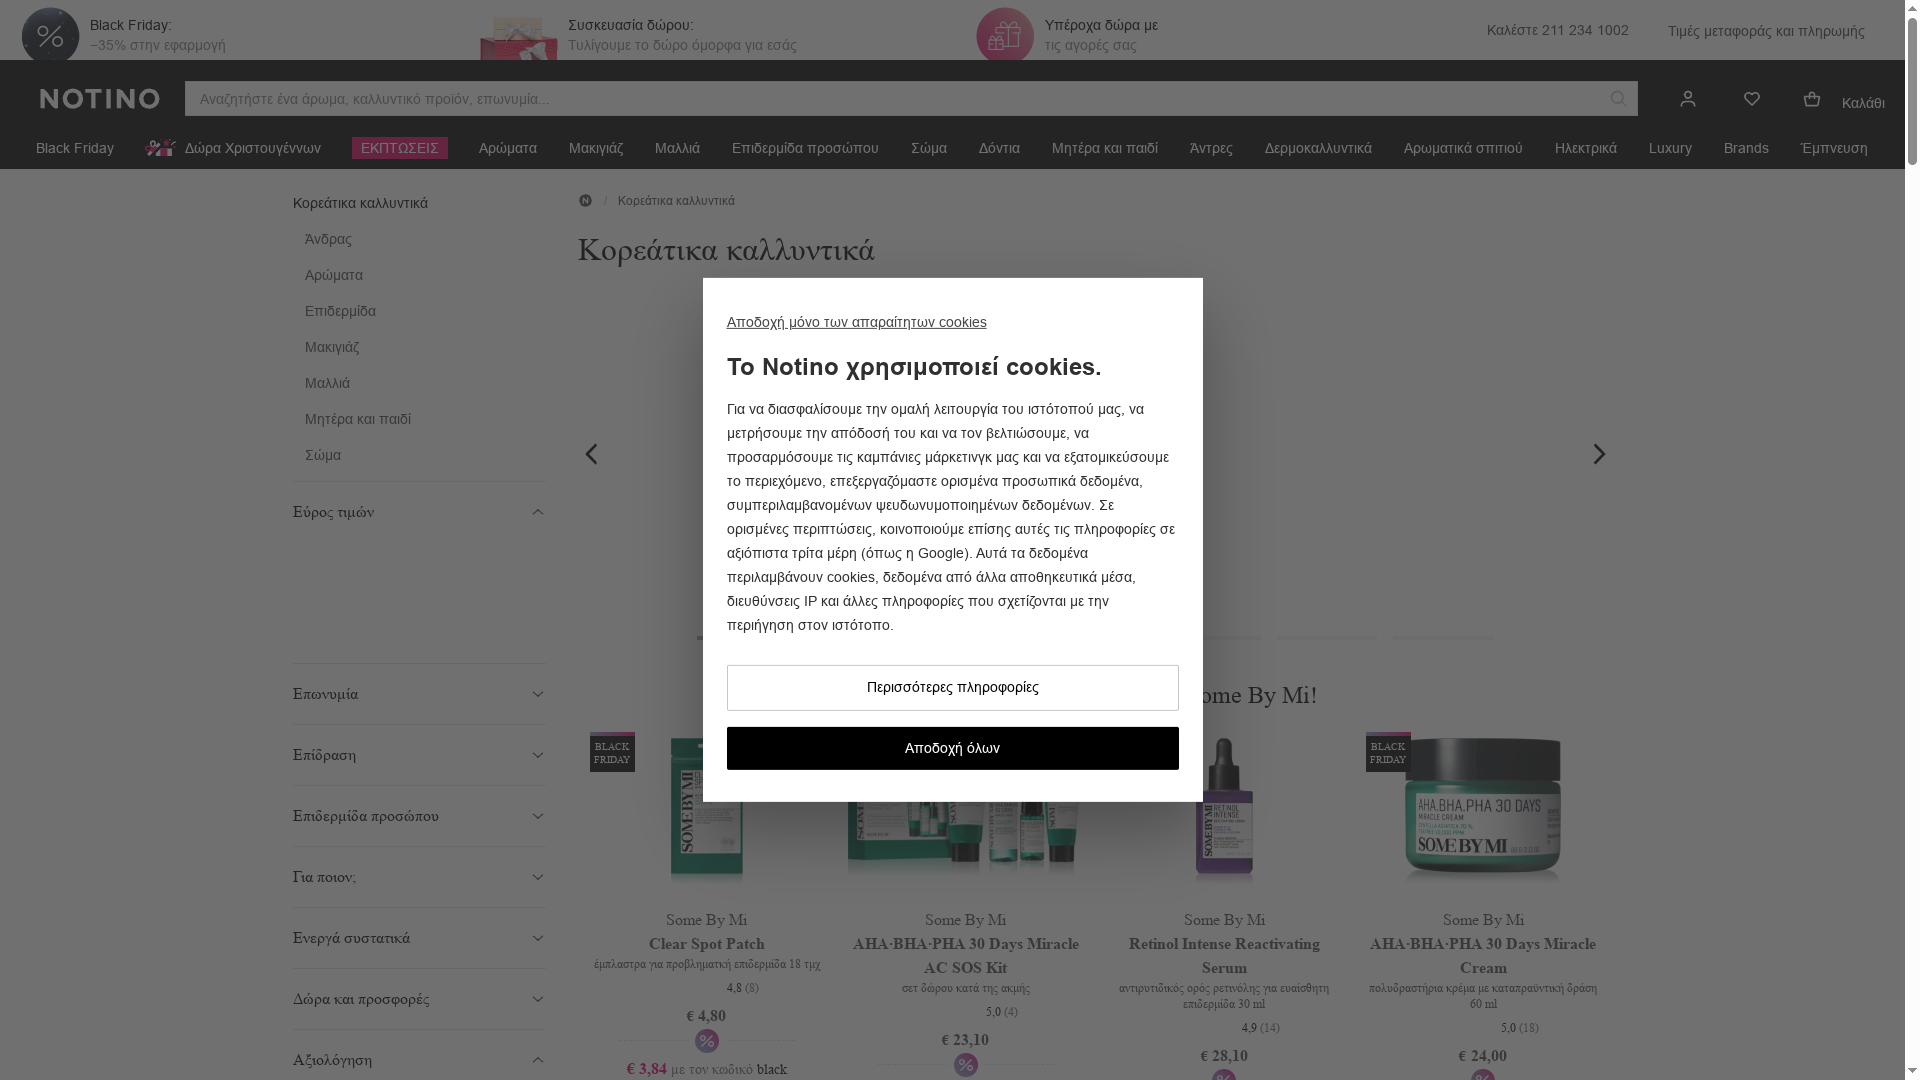1920x1080 pixels.
Task: Select Μητέρα και παιδί in sidebar
Action: pyautogui.click(x=358, y=419)
